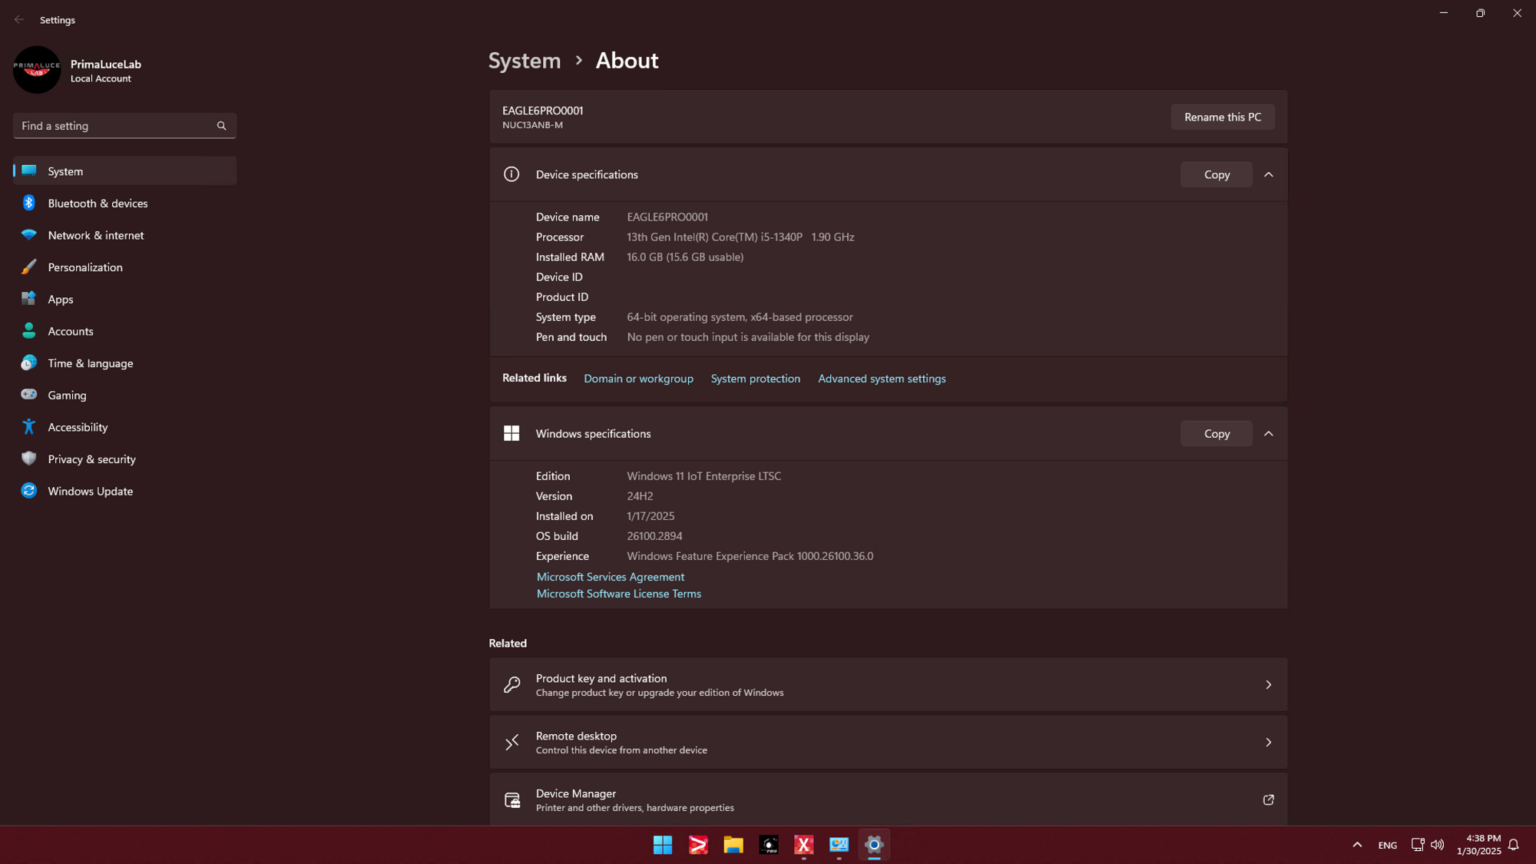Open the Advanced system settings link
The image size is (1536, 864).
pyautogui.click(x=881, y=378)
